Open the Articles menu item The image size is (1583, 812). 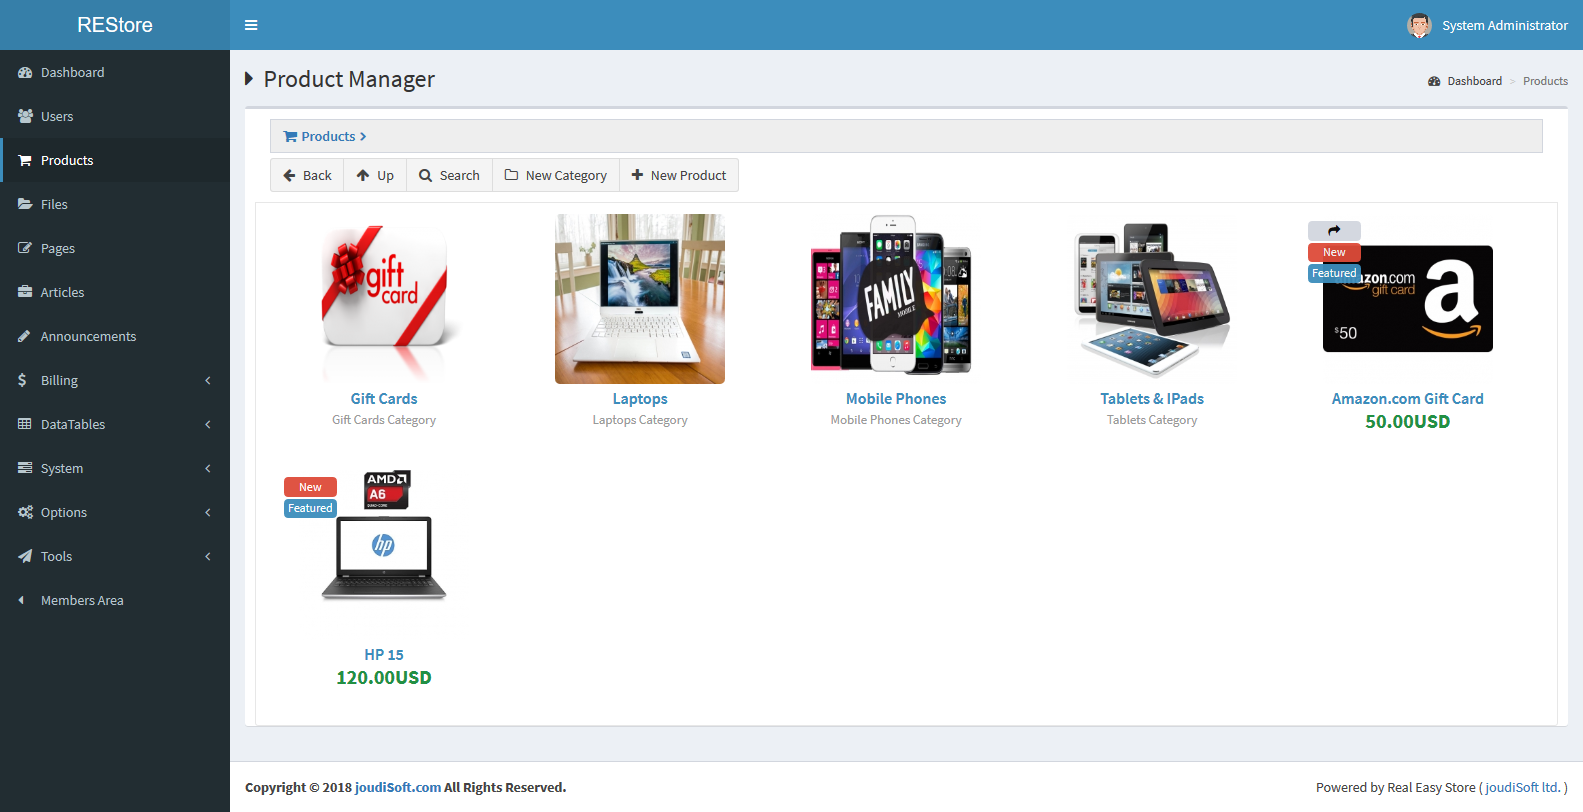click(x=115, y=292)
